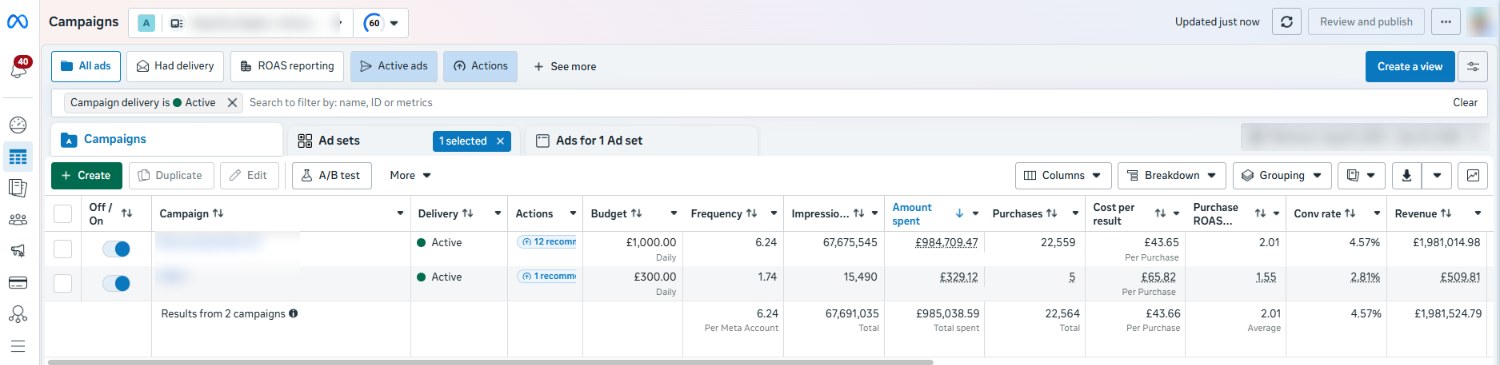This screenshot has height=365, width=1500.
Task: Click the export download icon
Action: coord(1406,175)
